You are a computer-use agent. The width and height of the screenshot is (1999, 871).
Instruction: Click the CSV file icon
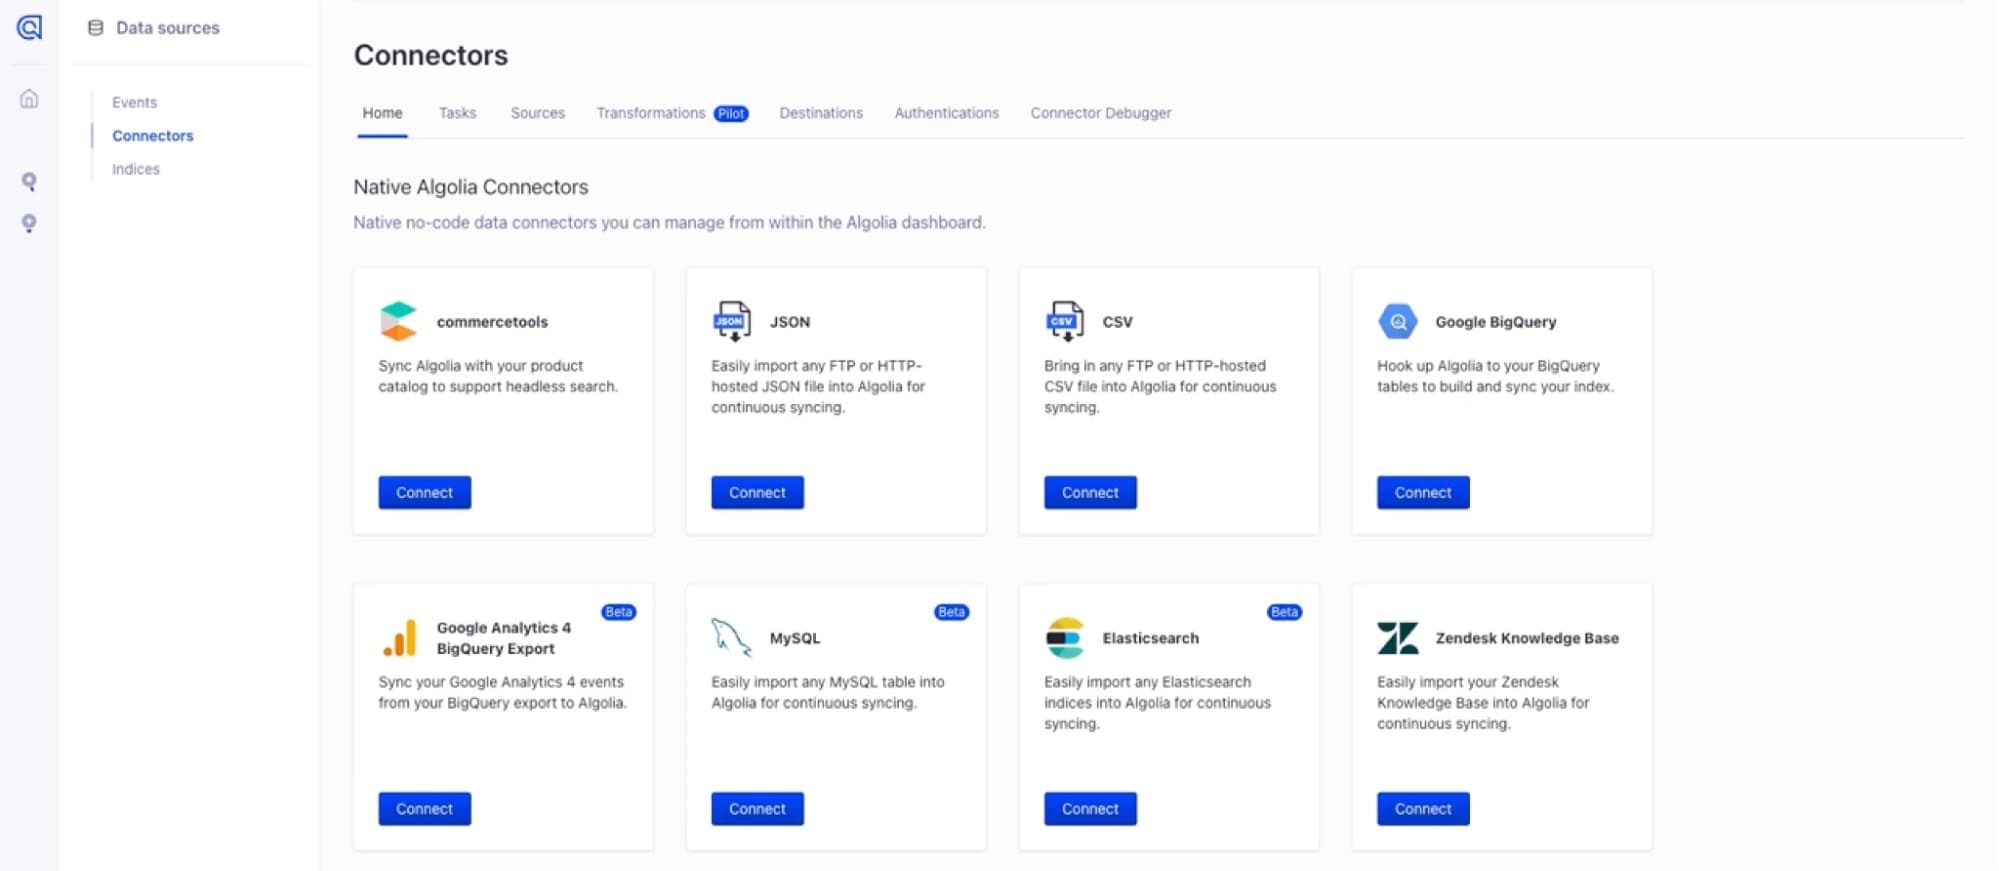1064,321
